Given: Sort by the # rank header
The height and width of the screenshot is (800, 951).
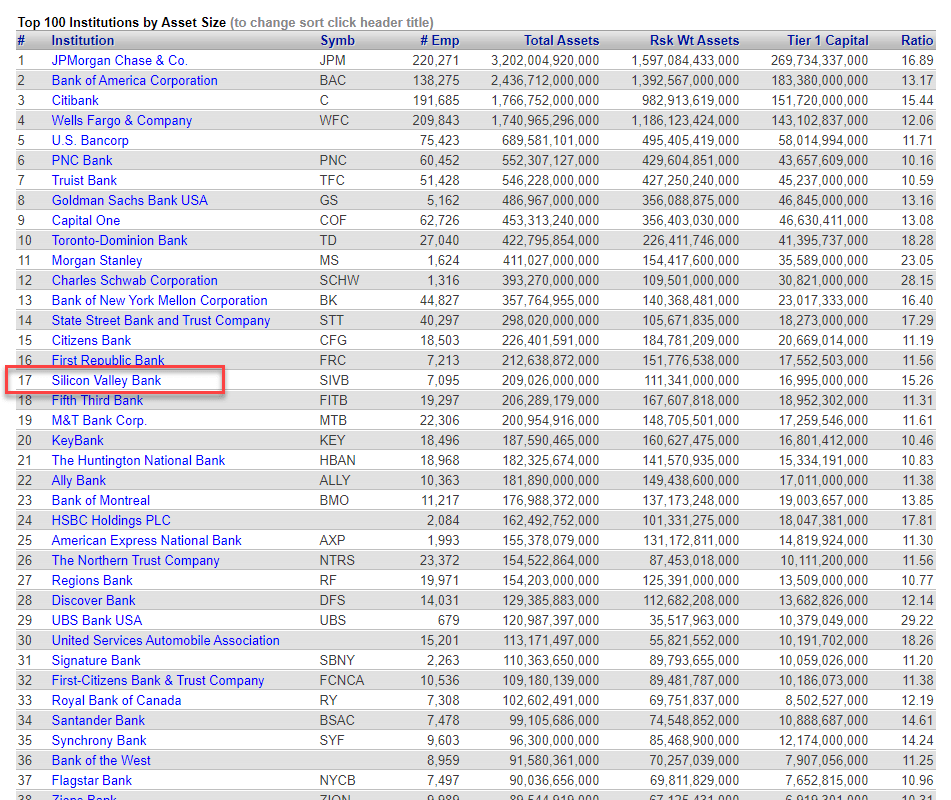Looking at the screenshot, I should pyautogui.click(x=21, y=41).
